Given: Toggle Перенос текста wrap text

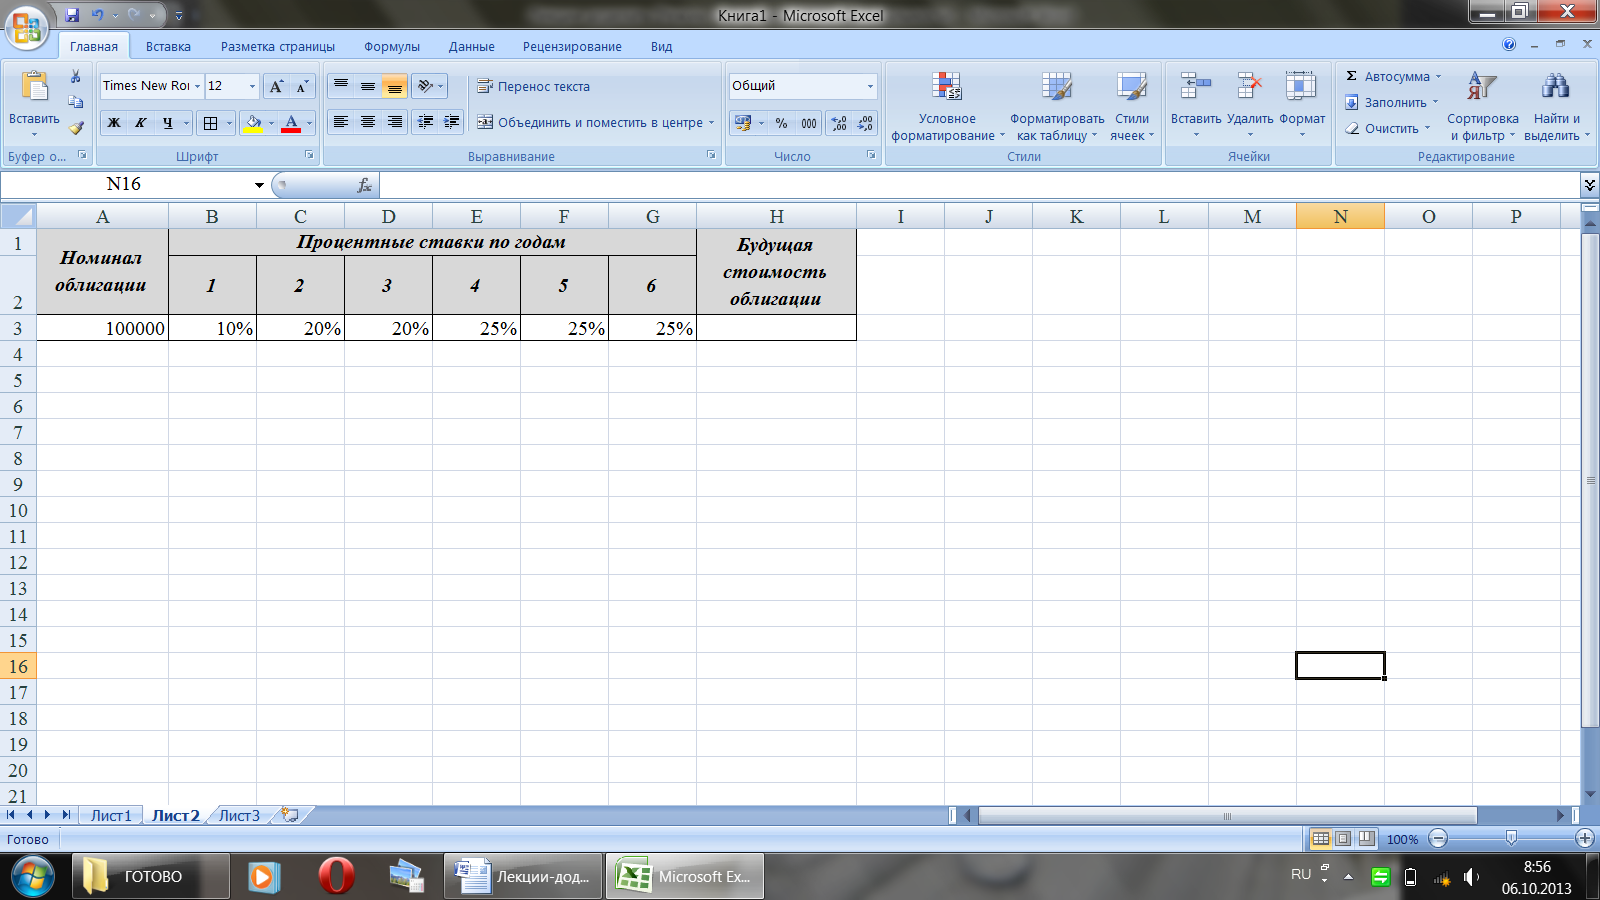Looking at the screenshot, I should (x=533, y=86).
